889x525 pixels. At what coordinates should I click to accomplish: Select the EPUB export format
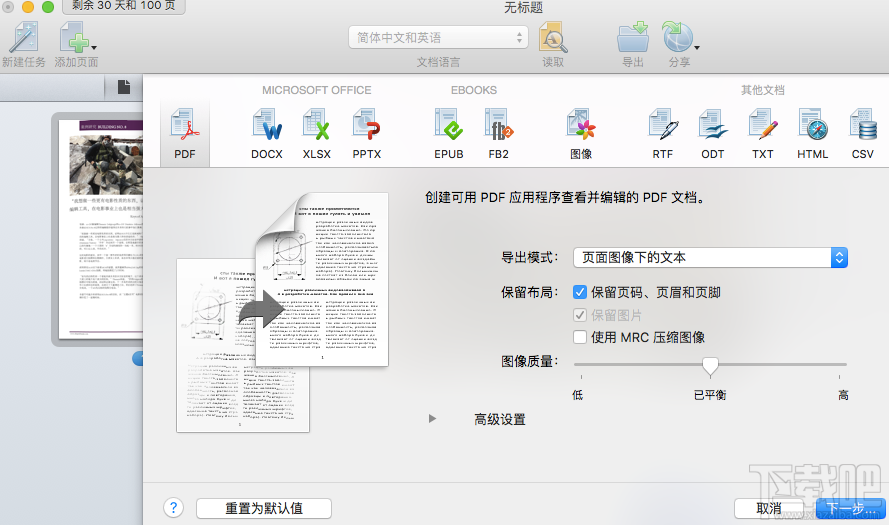click(448, 134)
